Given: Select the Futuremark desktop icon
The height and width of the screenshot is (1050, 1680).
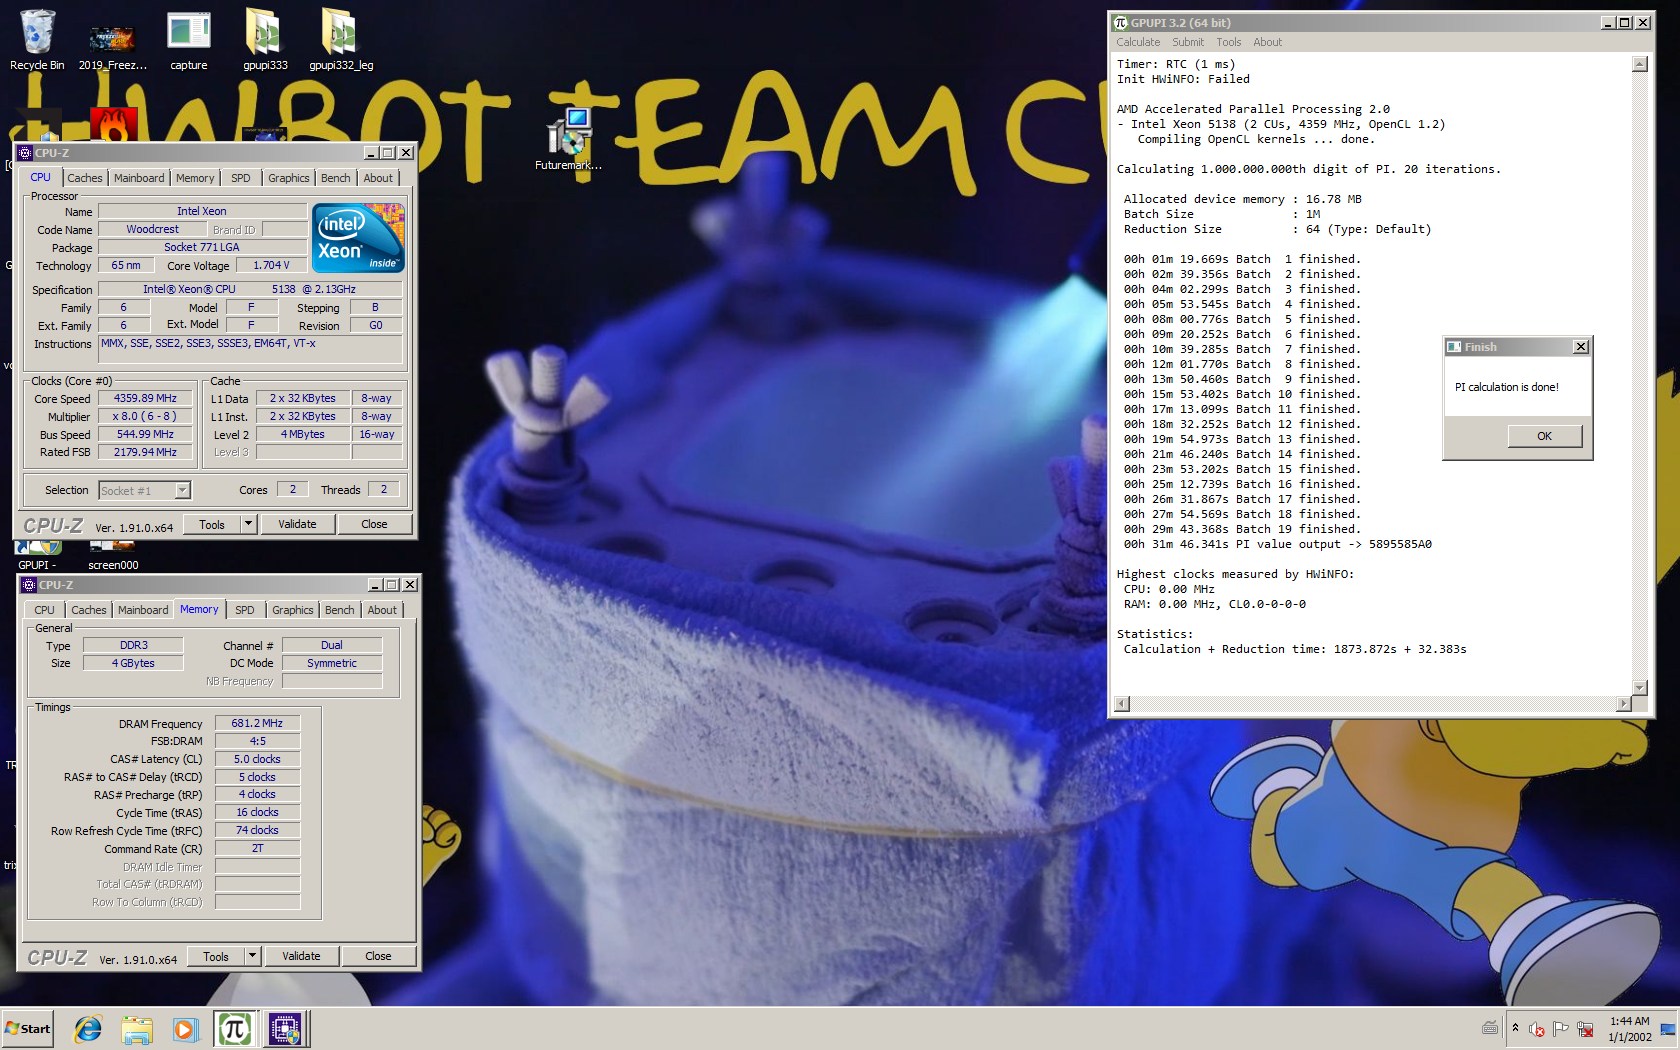Looking at the screenshot, I should 568,140.
